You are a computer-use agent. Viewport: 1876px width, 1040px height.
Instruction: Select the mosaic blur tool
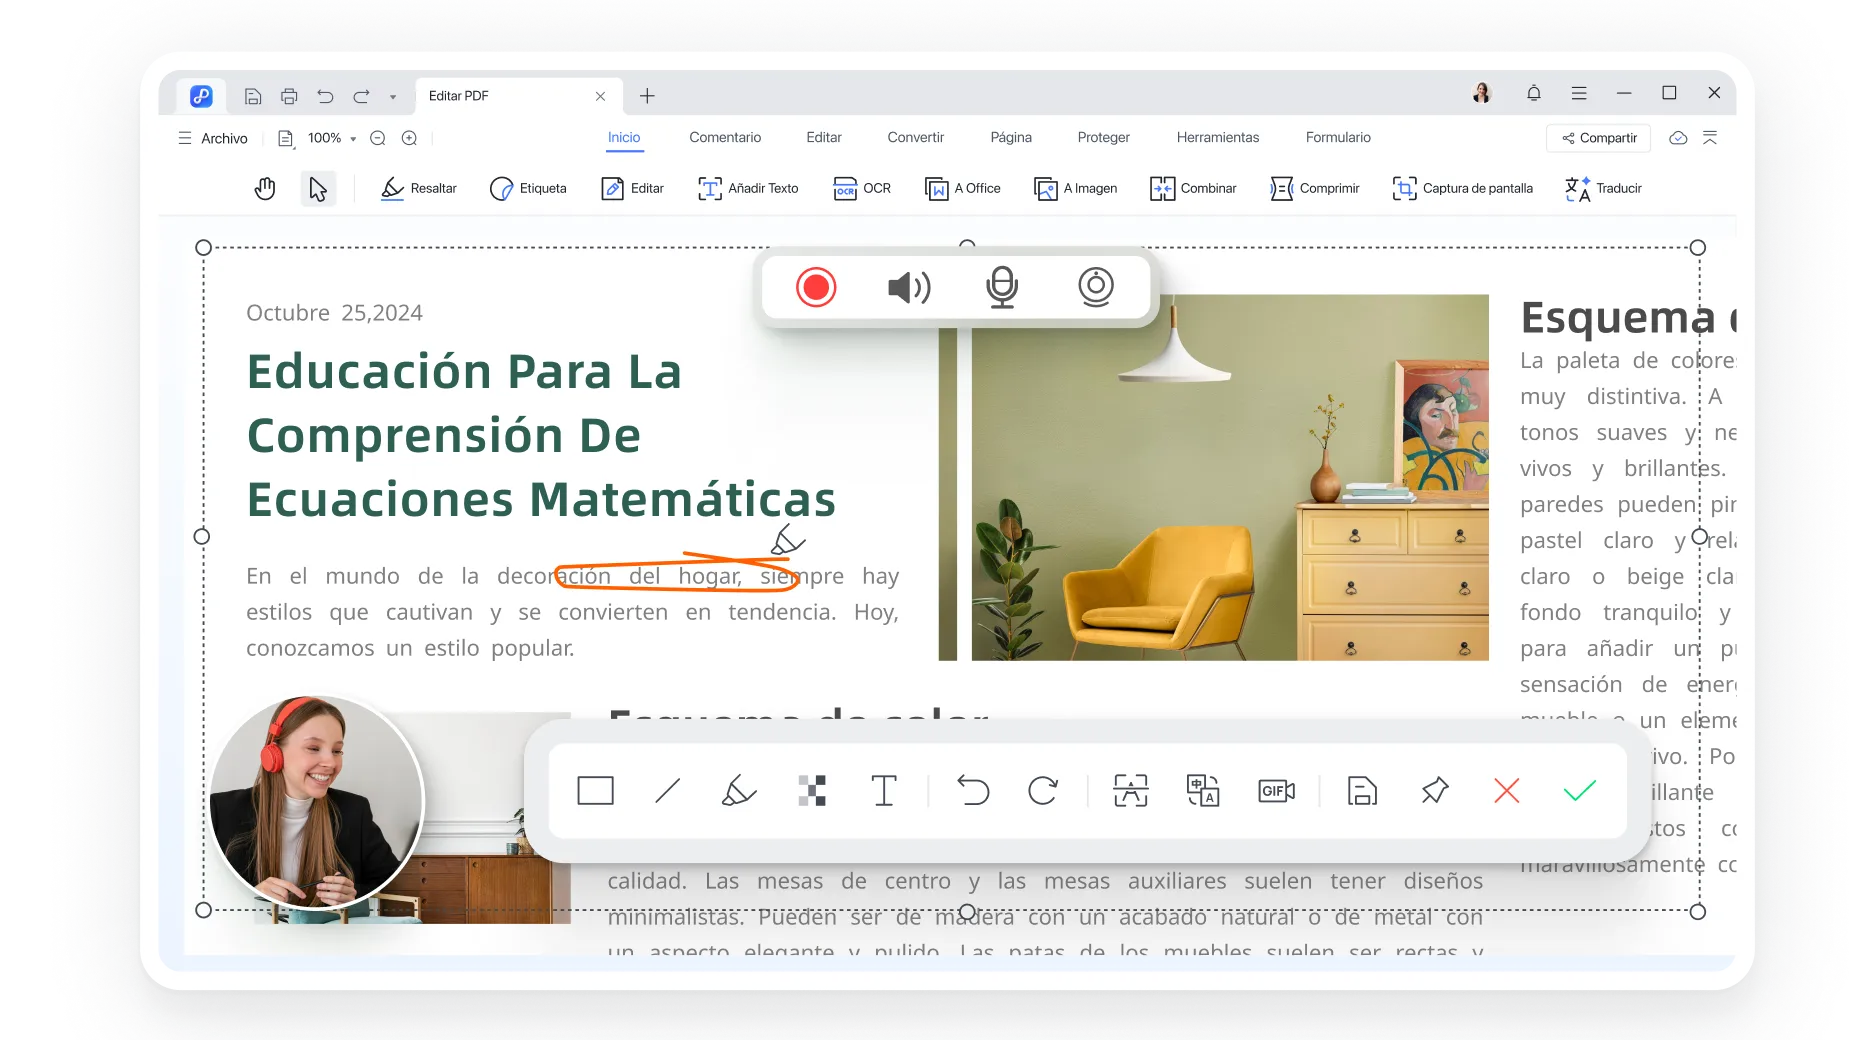[812, 791]
